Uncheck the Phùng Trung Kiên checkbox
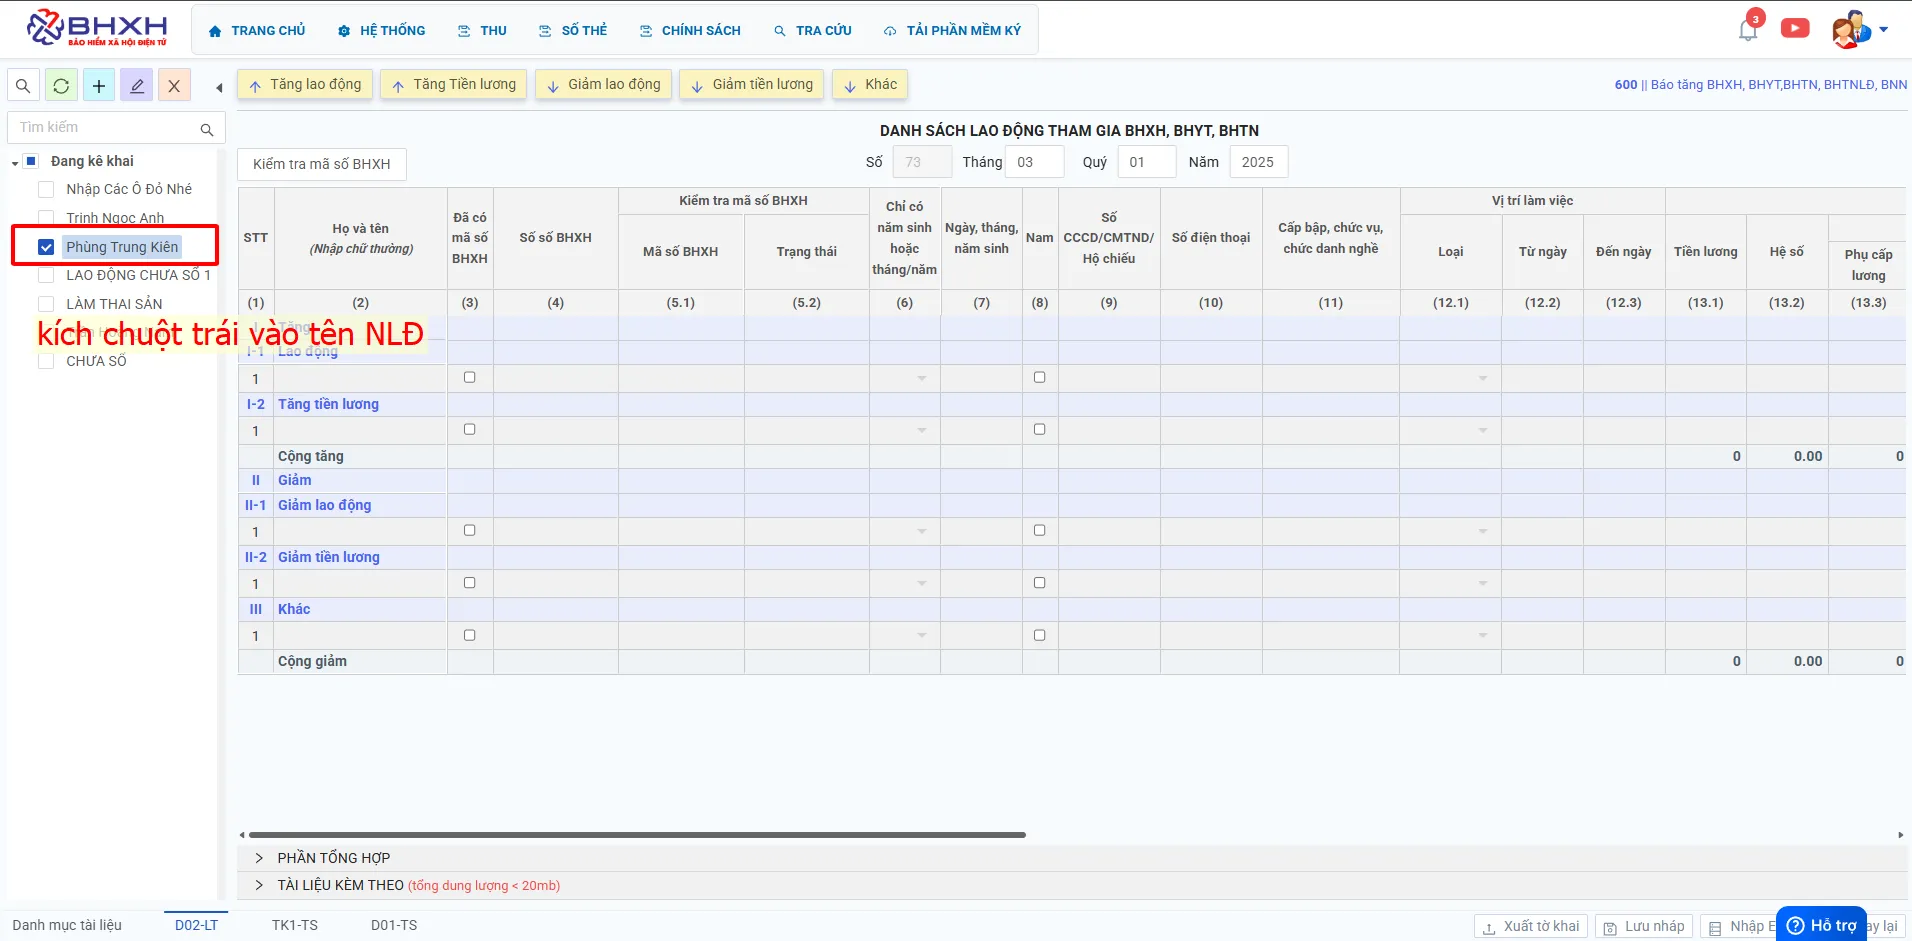This screenshot has width=1912, height=941. pyautogui.click(x=46, y=247)
